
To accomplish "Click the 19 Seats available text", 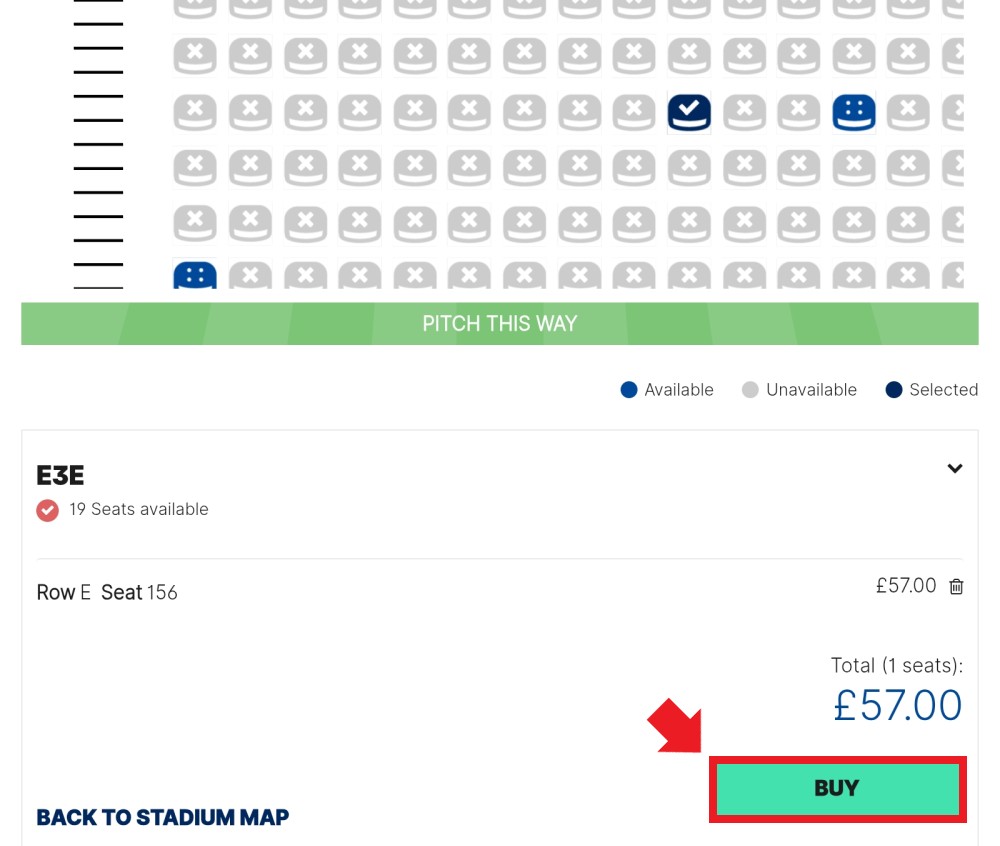I will (x=139, y=509).
